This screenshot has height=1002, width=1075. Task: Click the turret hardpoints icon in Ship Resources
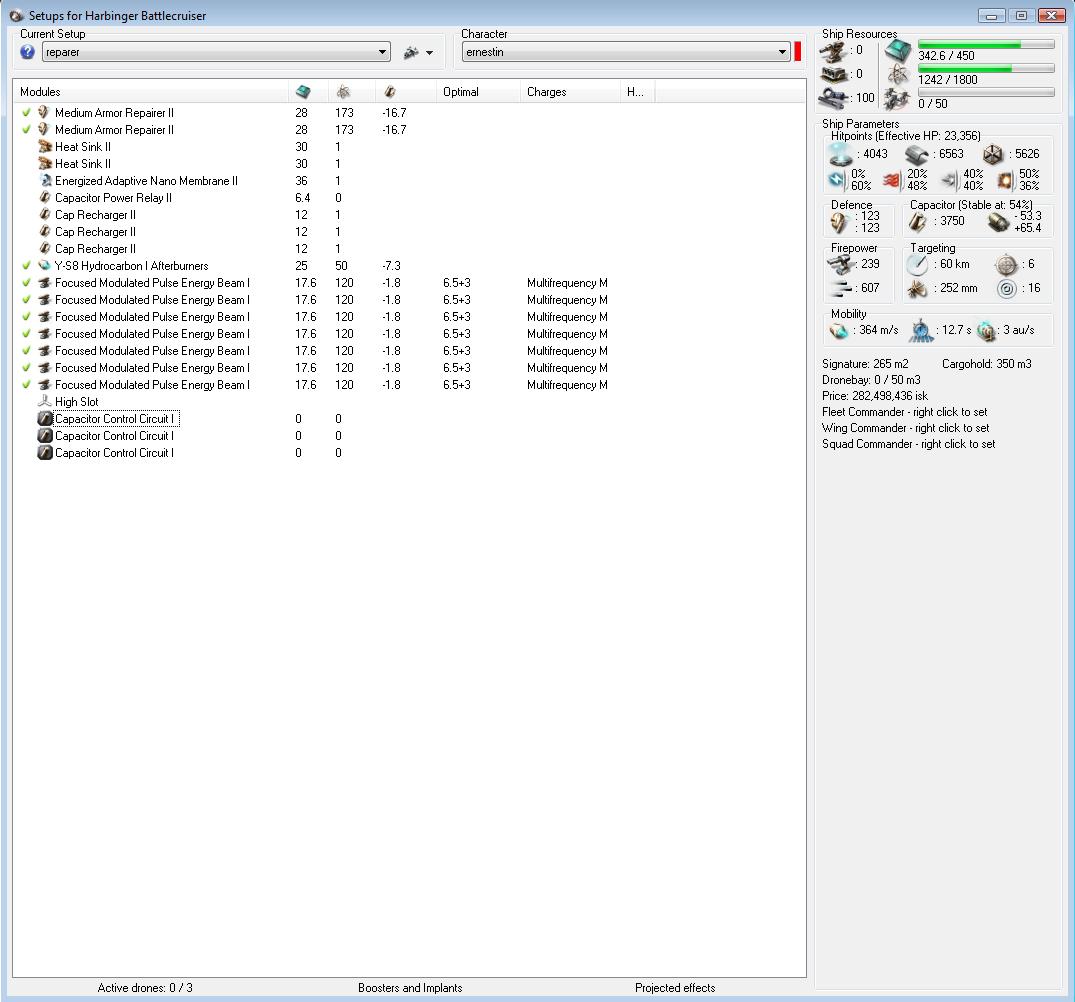[834, 51]
